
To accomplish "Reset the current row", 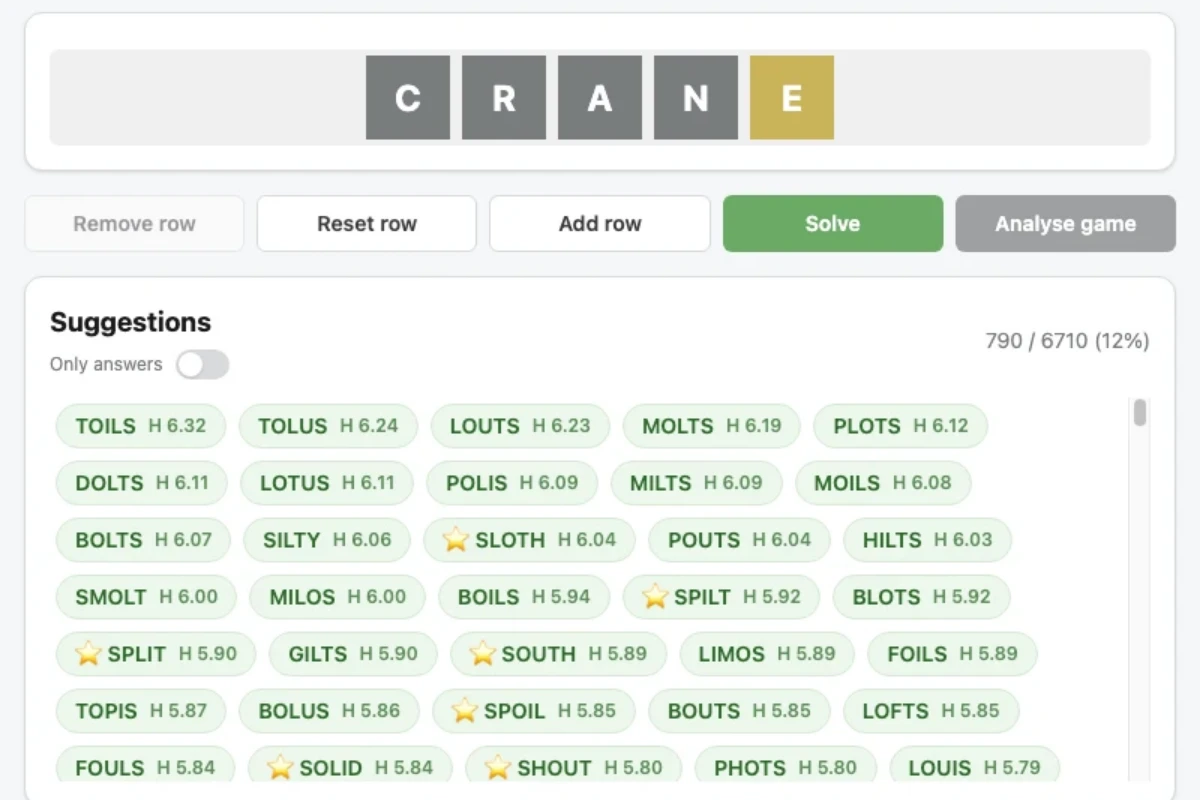I will pyautogui.click(x=367, y=224).
